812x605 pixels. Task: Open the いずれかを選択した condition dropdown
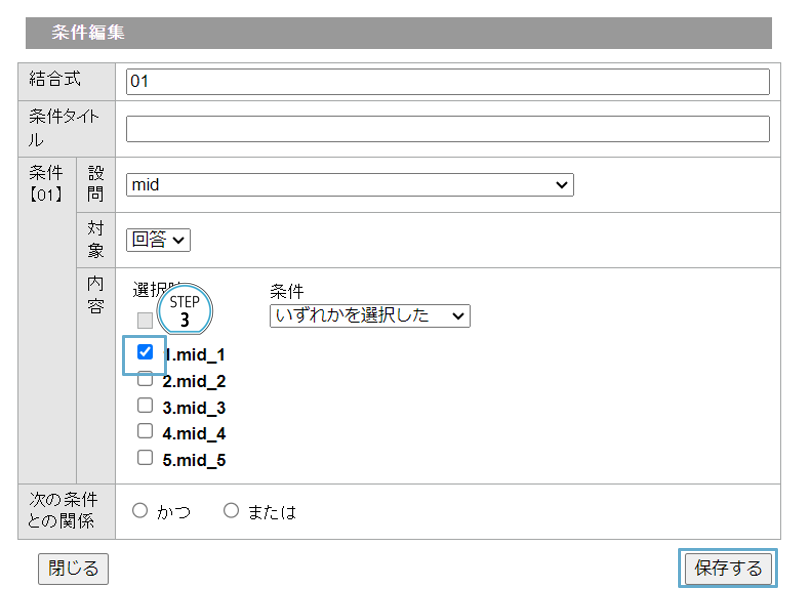point(369,316)
